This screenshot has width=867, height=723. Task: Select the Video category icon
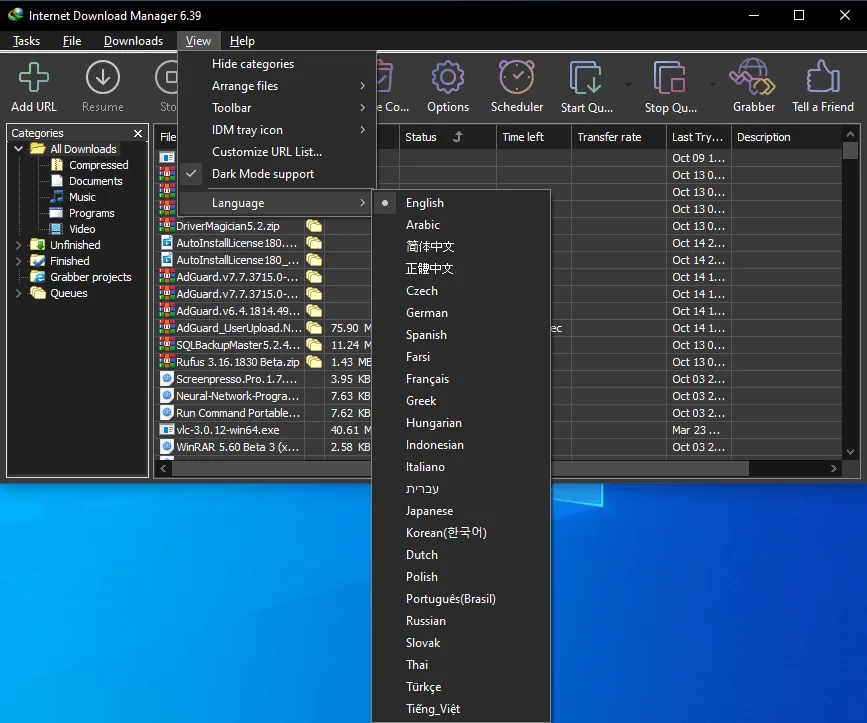point(57,229)
